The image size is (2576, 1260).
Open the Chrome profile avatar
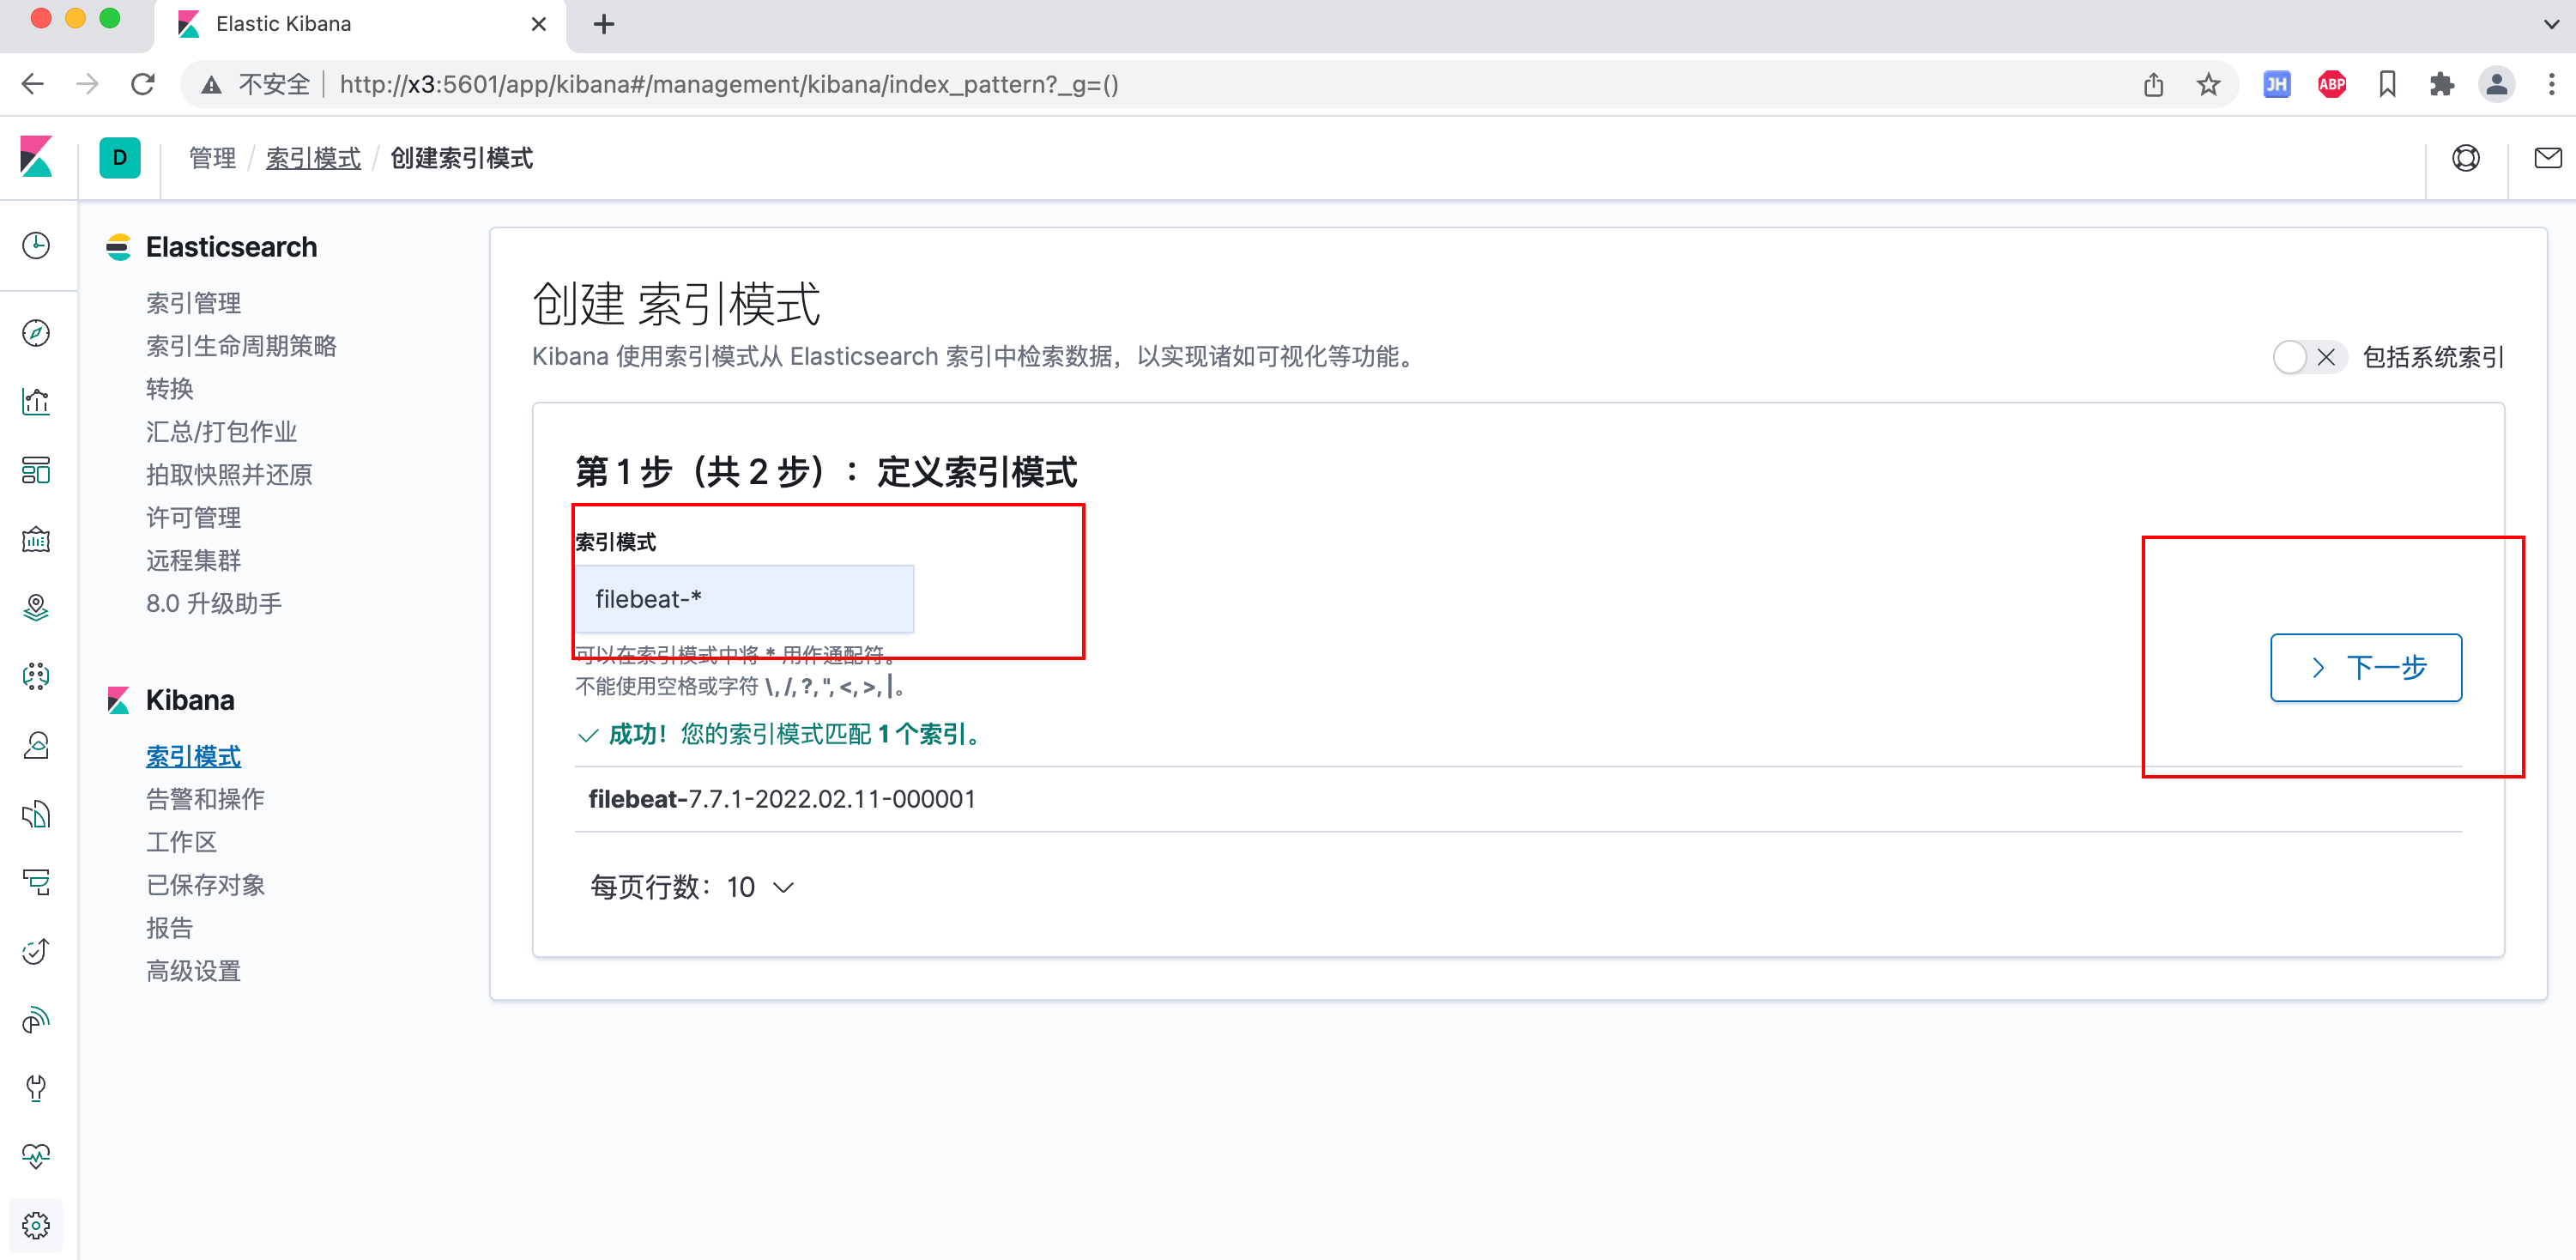click(x=2497, y=85)
